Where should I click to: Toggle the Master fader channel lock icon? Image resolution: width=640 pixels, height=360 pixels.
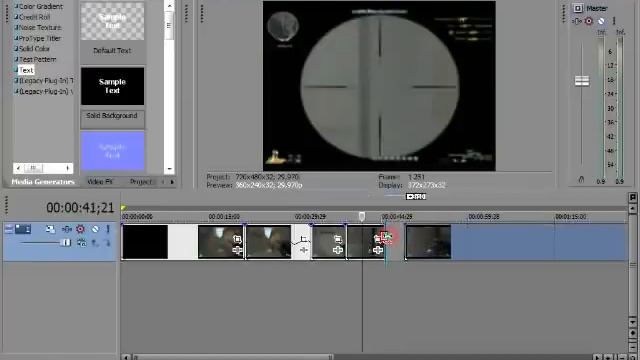581,179
